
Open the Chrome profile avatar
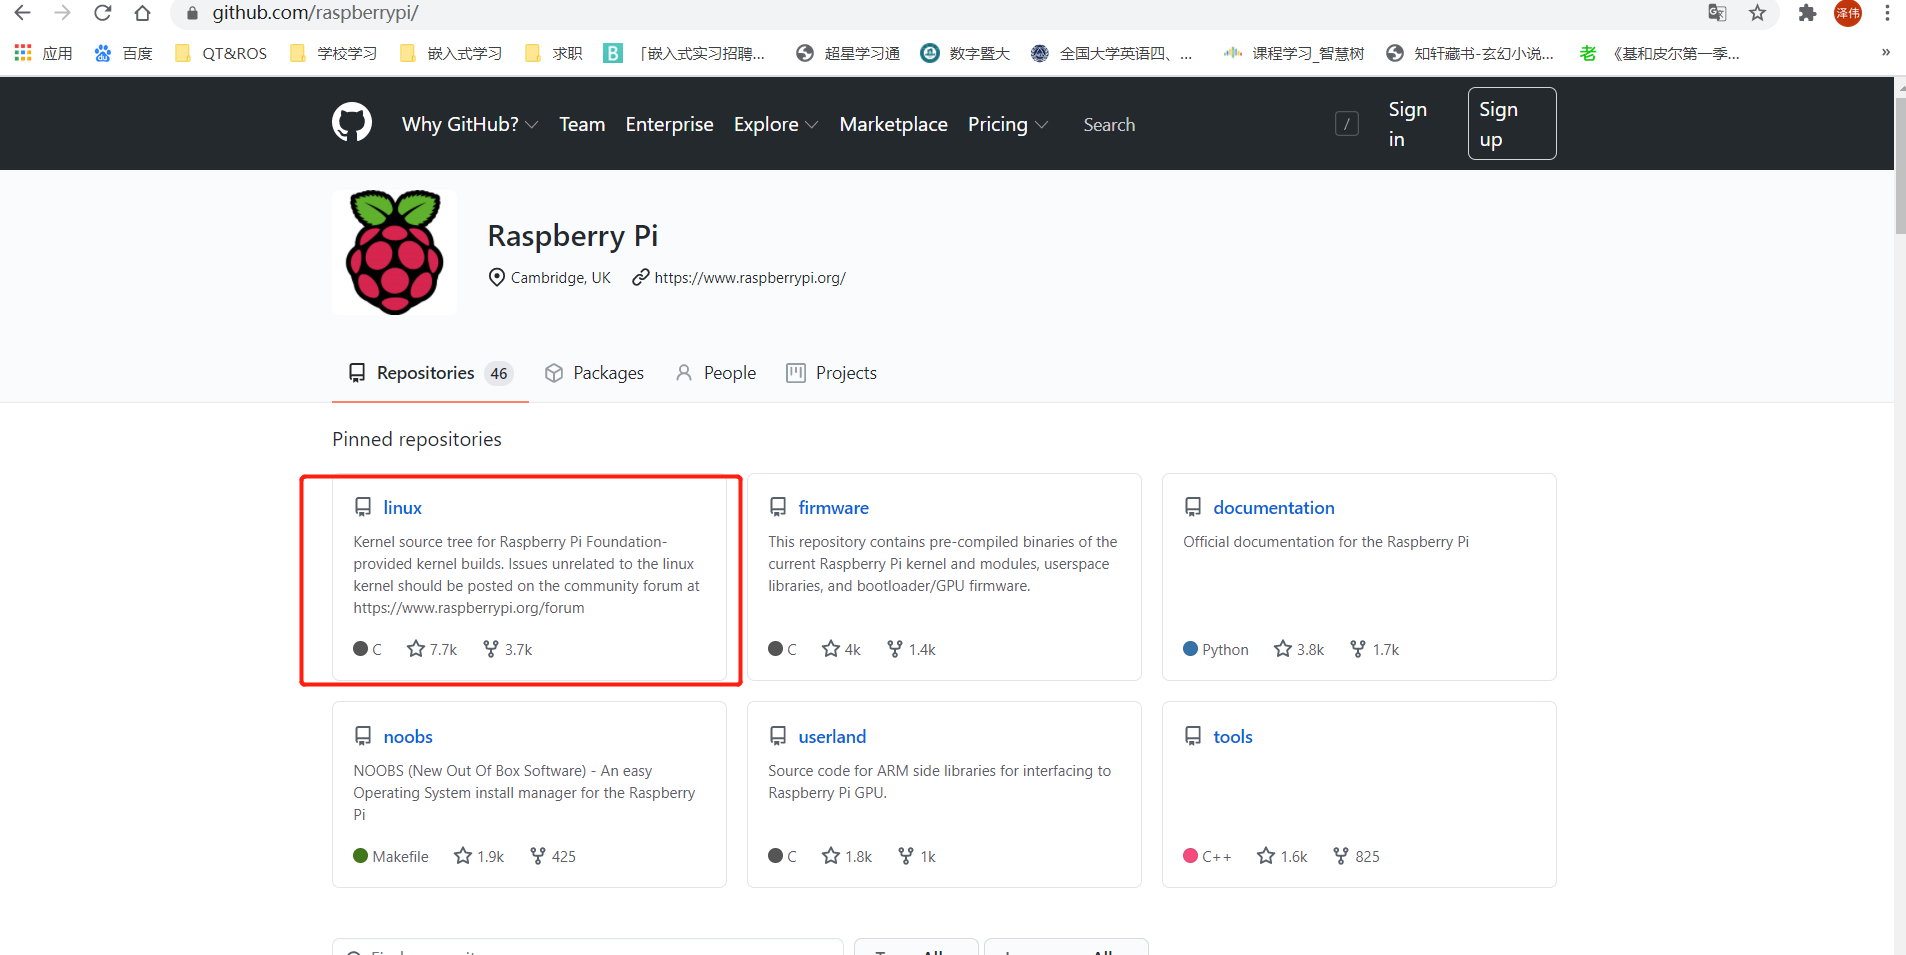click(x=1847, y=13)
